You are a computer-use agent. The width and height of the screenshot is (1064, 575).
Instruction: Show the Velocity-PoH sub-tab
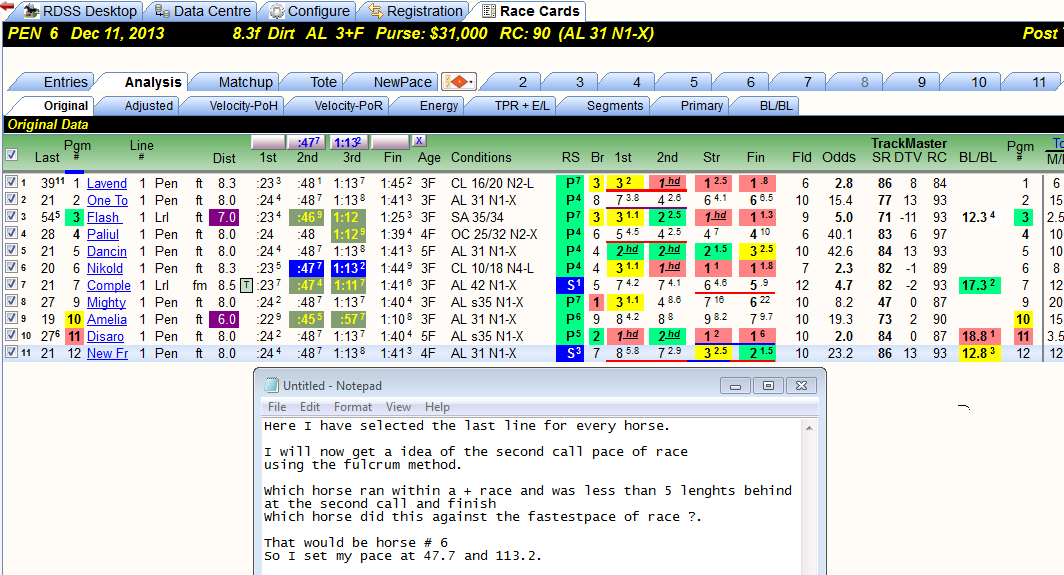243,106
